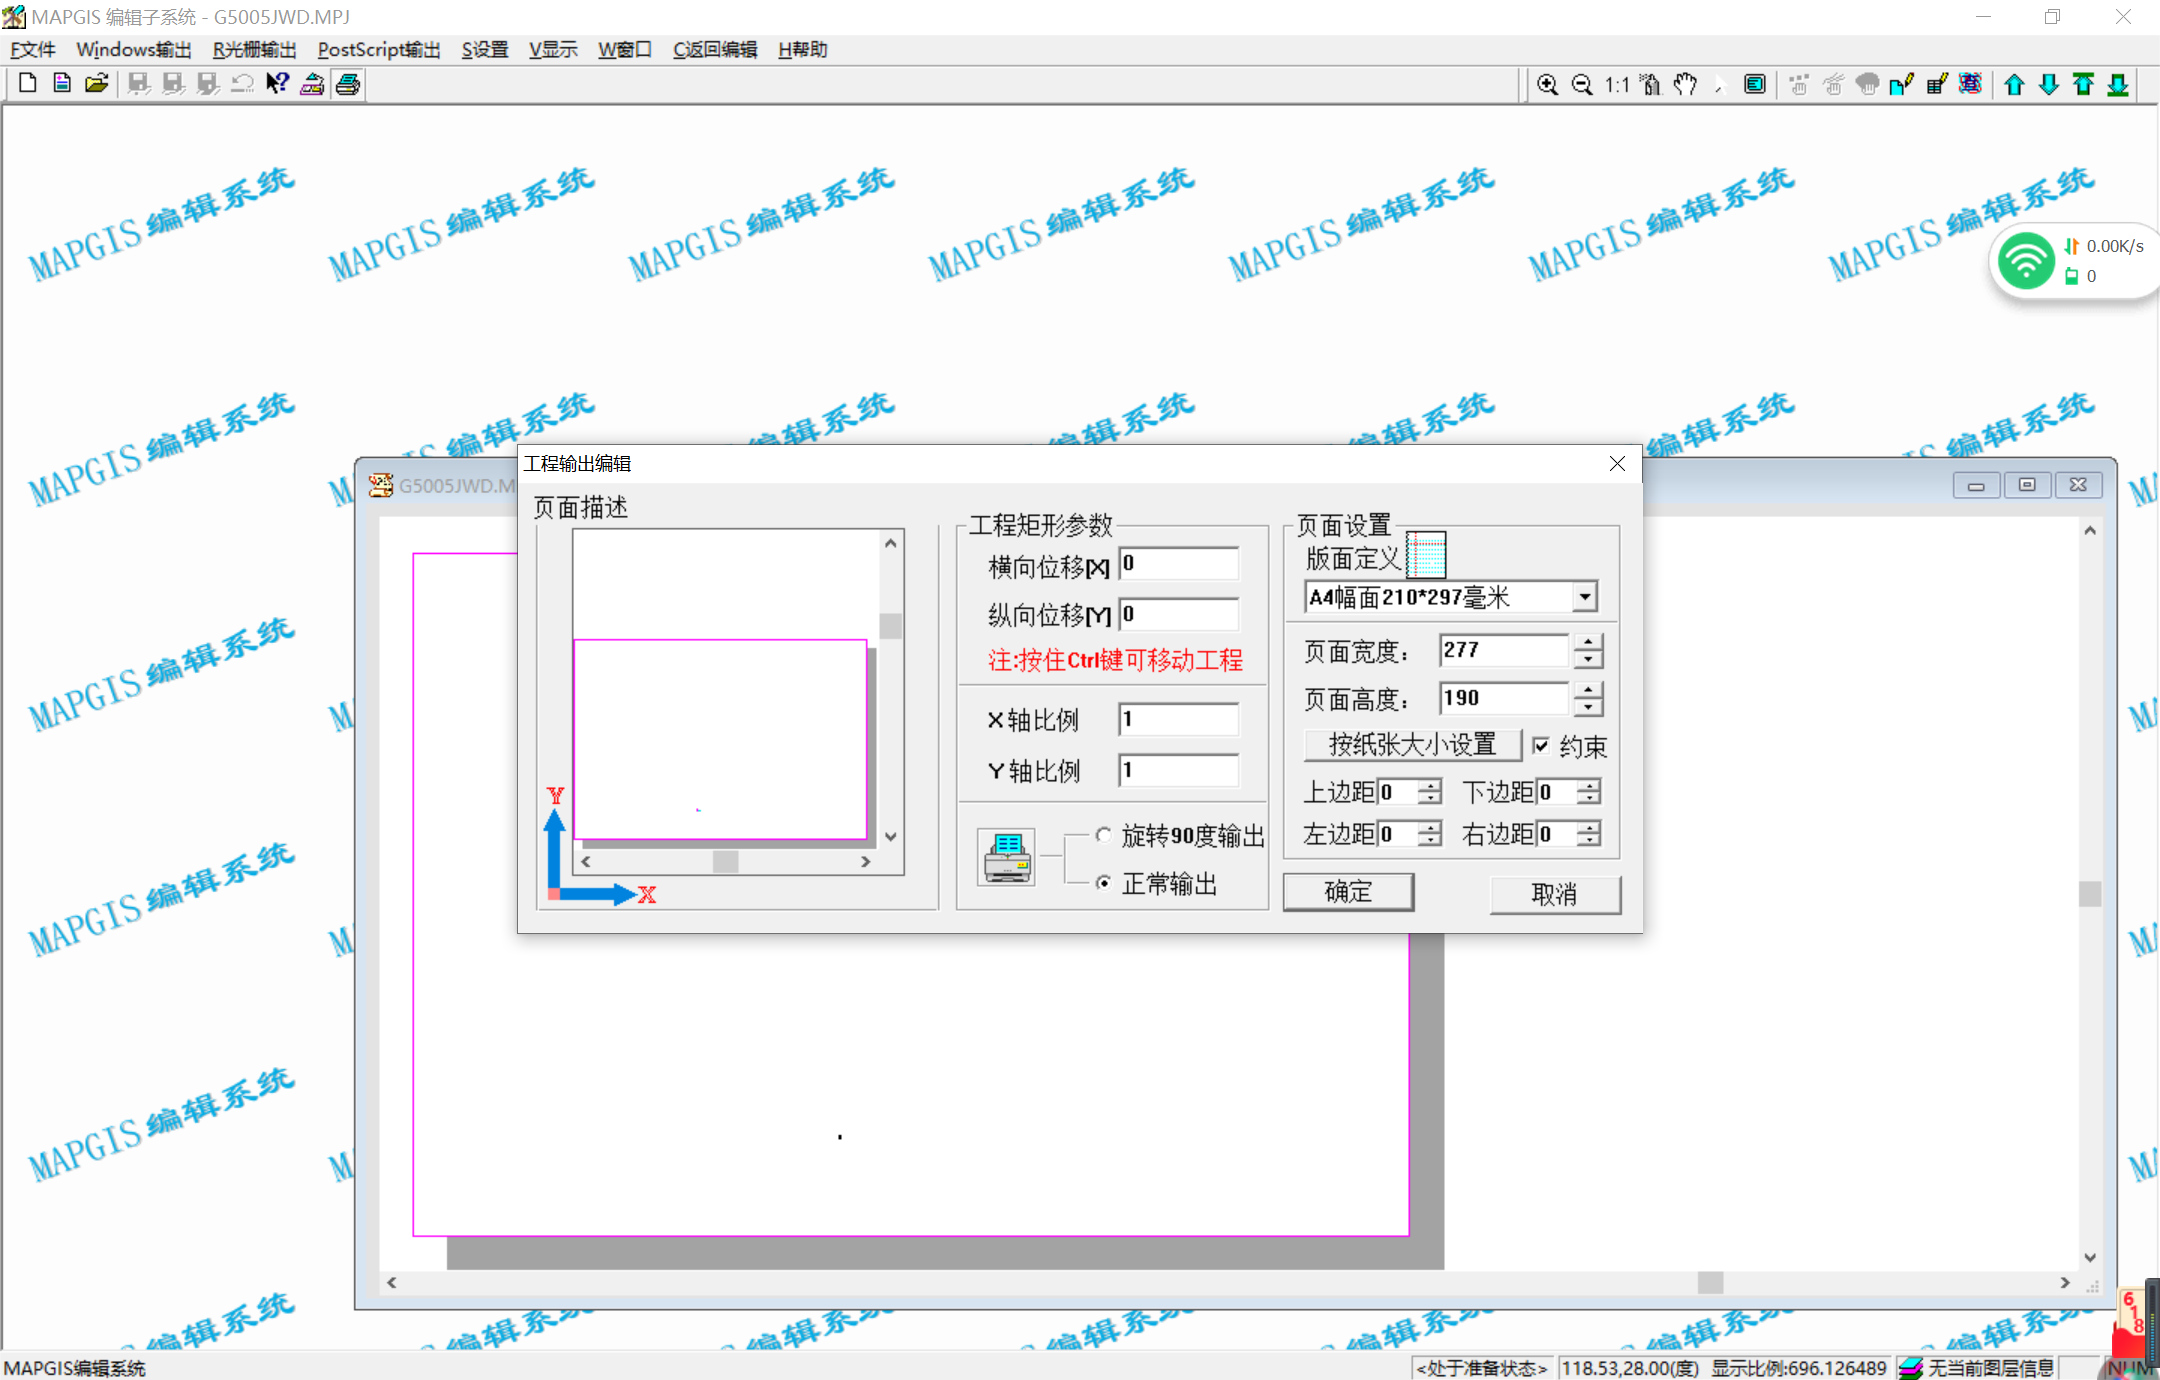
Task: Open the R光栅输出 menu
Action: tap(254, 50)
